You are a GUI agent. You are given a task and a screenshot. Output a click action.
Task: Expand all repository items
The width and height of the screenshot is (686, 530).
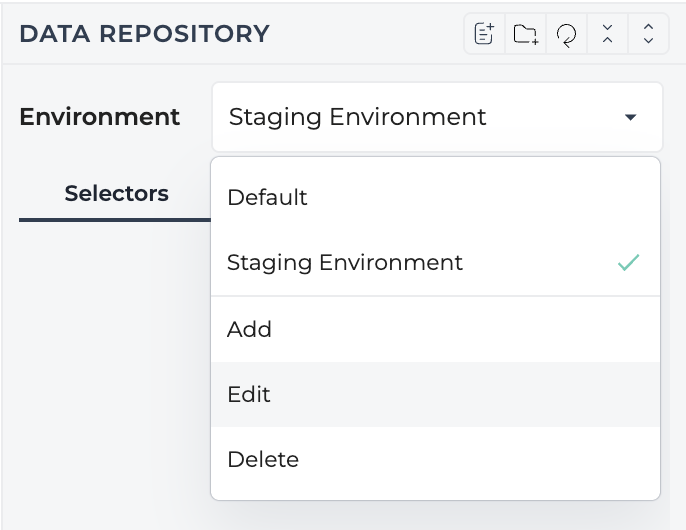pos(648,34)
